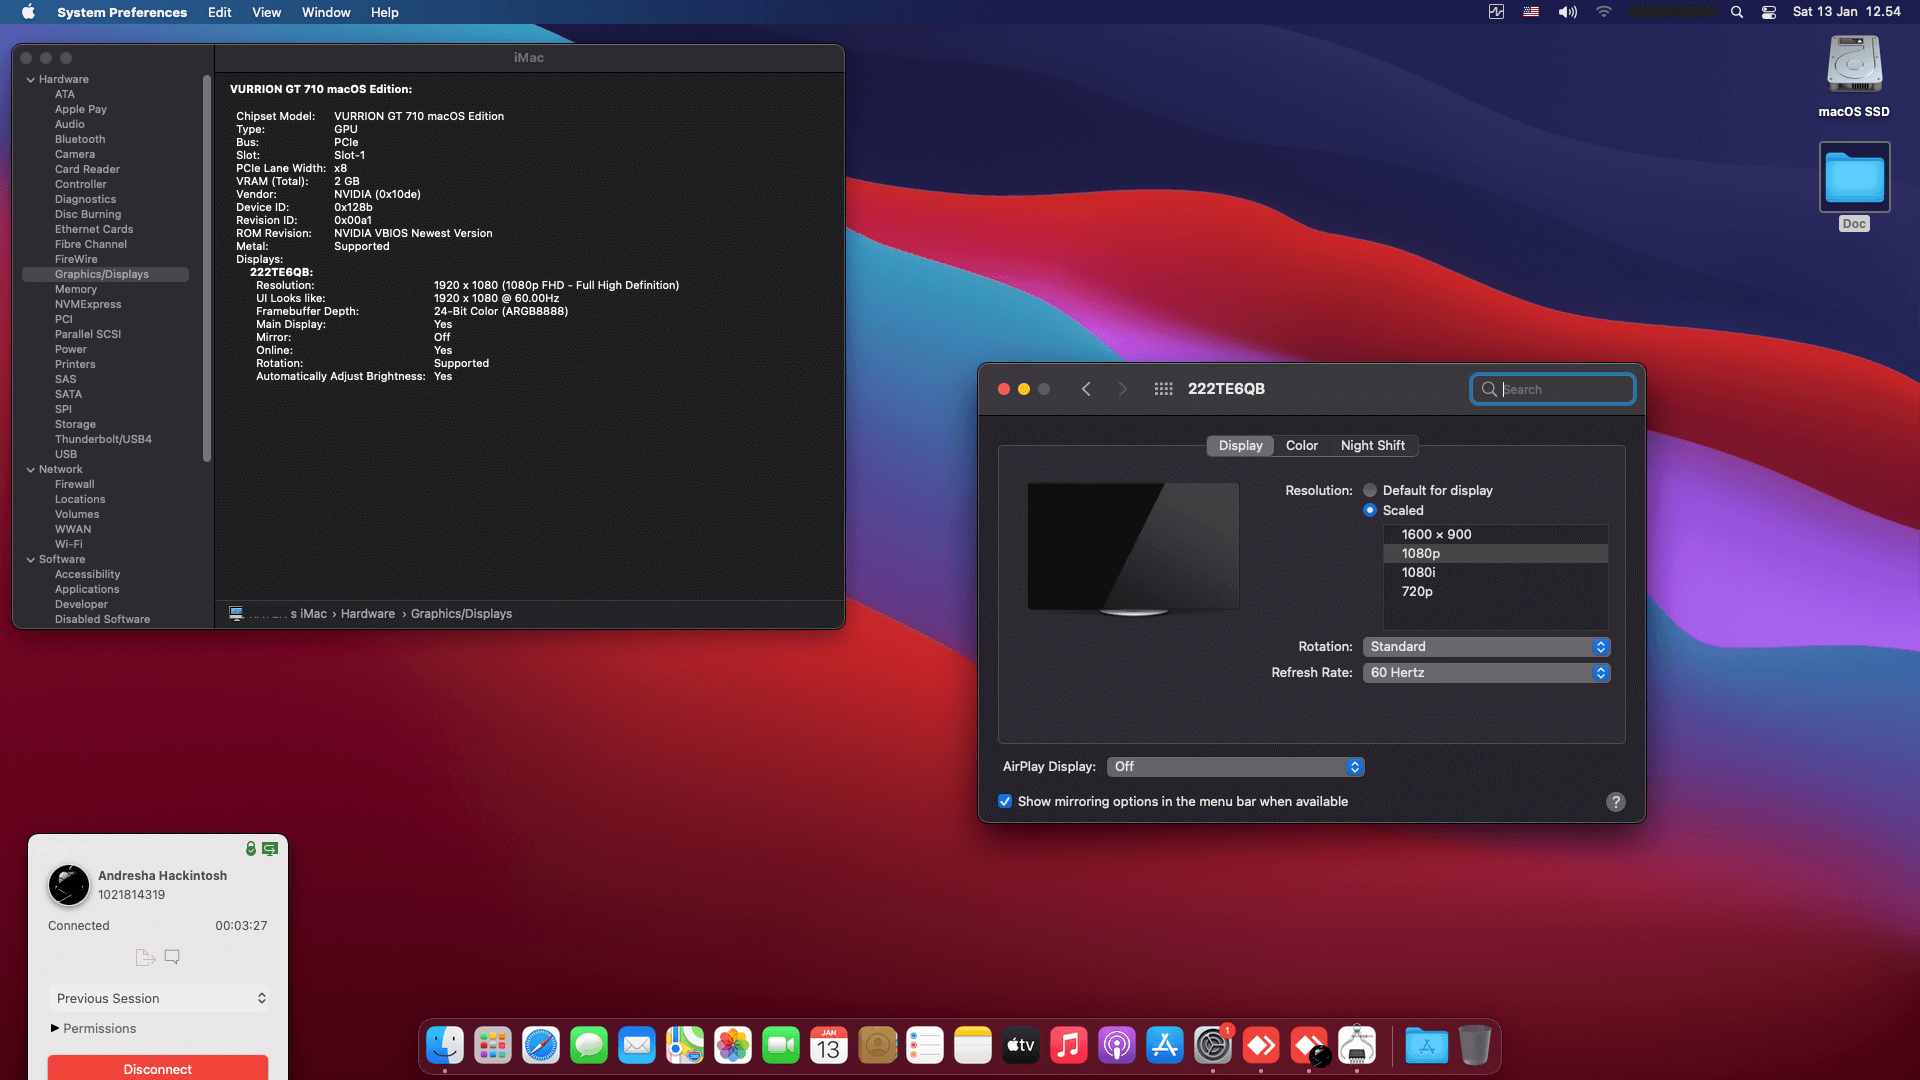This screenshot has height=1080, width=1920.
Task: Select the Default for display radio button
Action: [1370, 490]
